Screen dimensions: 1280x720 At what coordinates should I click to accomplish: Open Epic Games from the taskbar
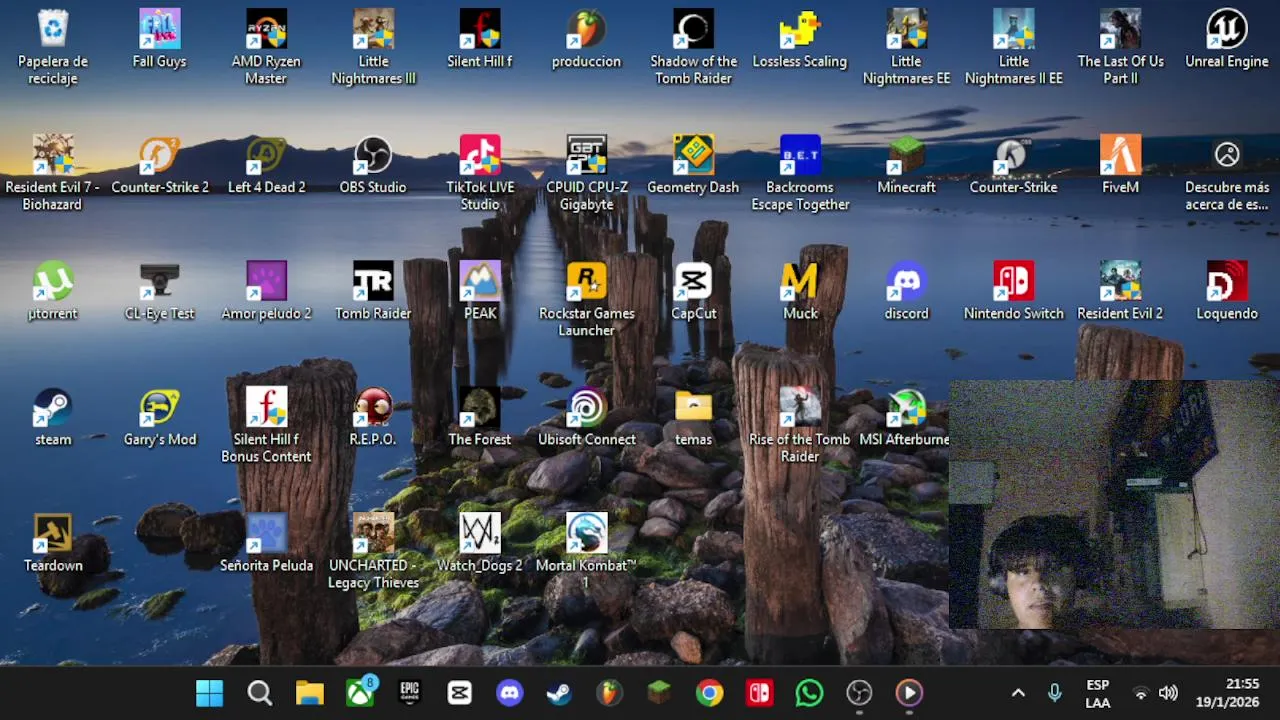[410, 693]
